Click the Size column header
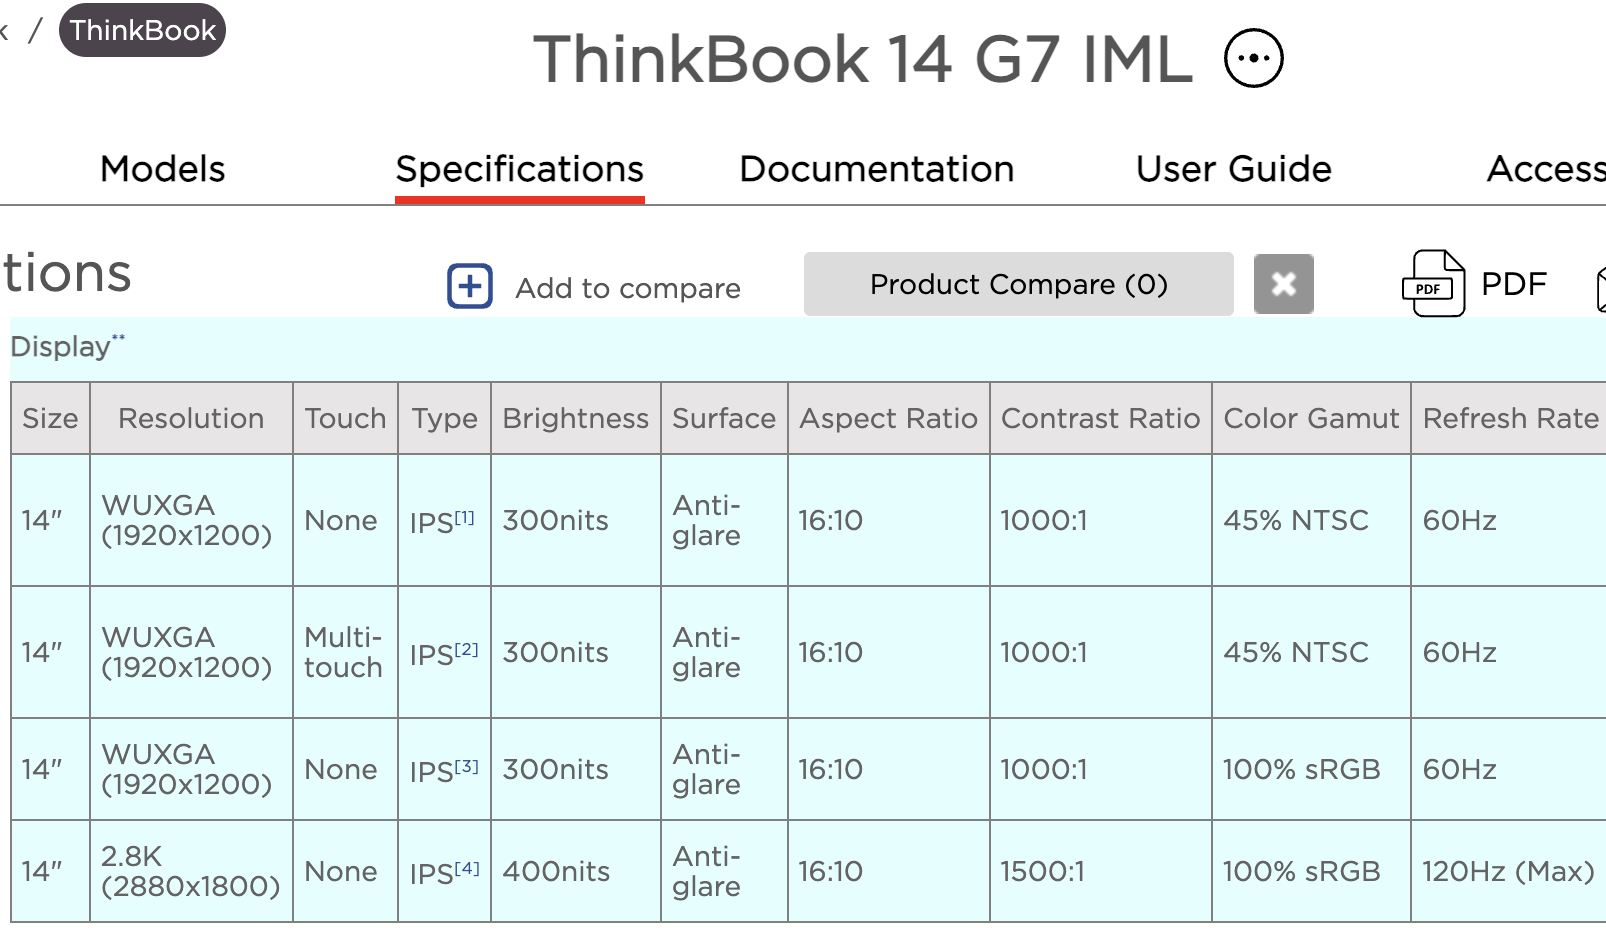Image resolution: width=1606 pixels, height=936 pixels. (x=50, y=418)
